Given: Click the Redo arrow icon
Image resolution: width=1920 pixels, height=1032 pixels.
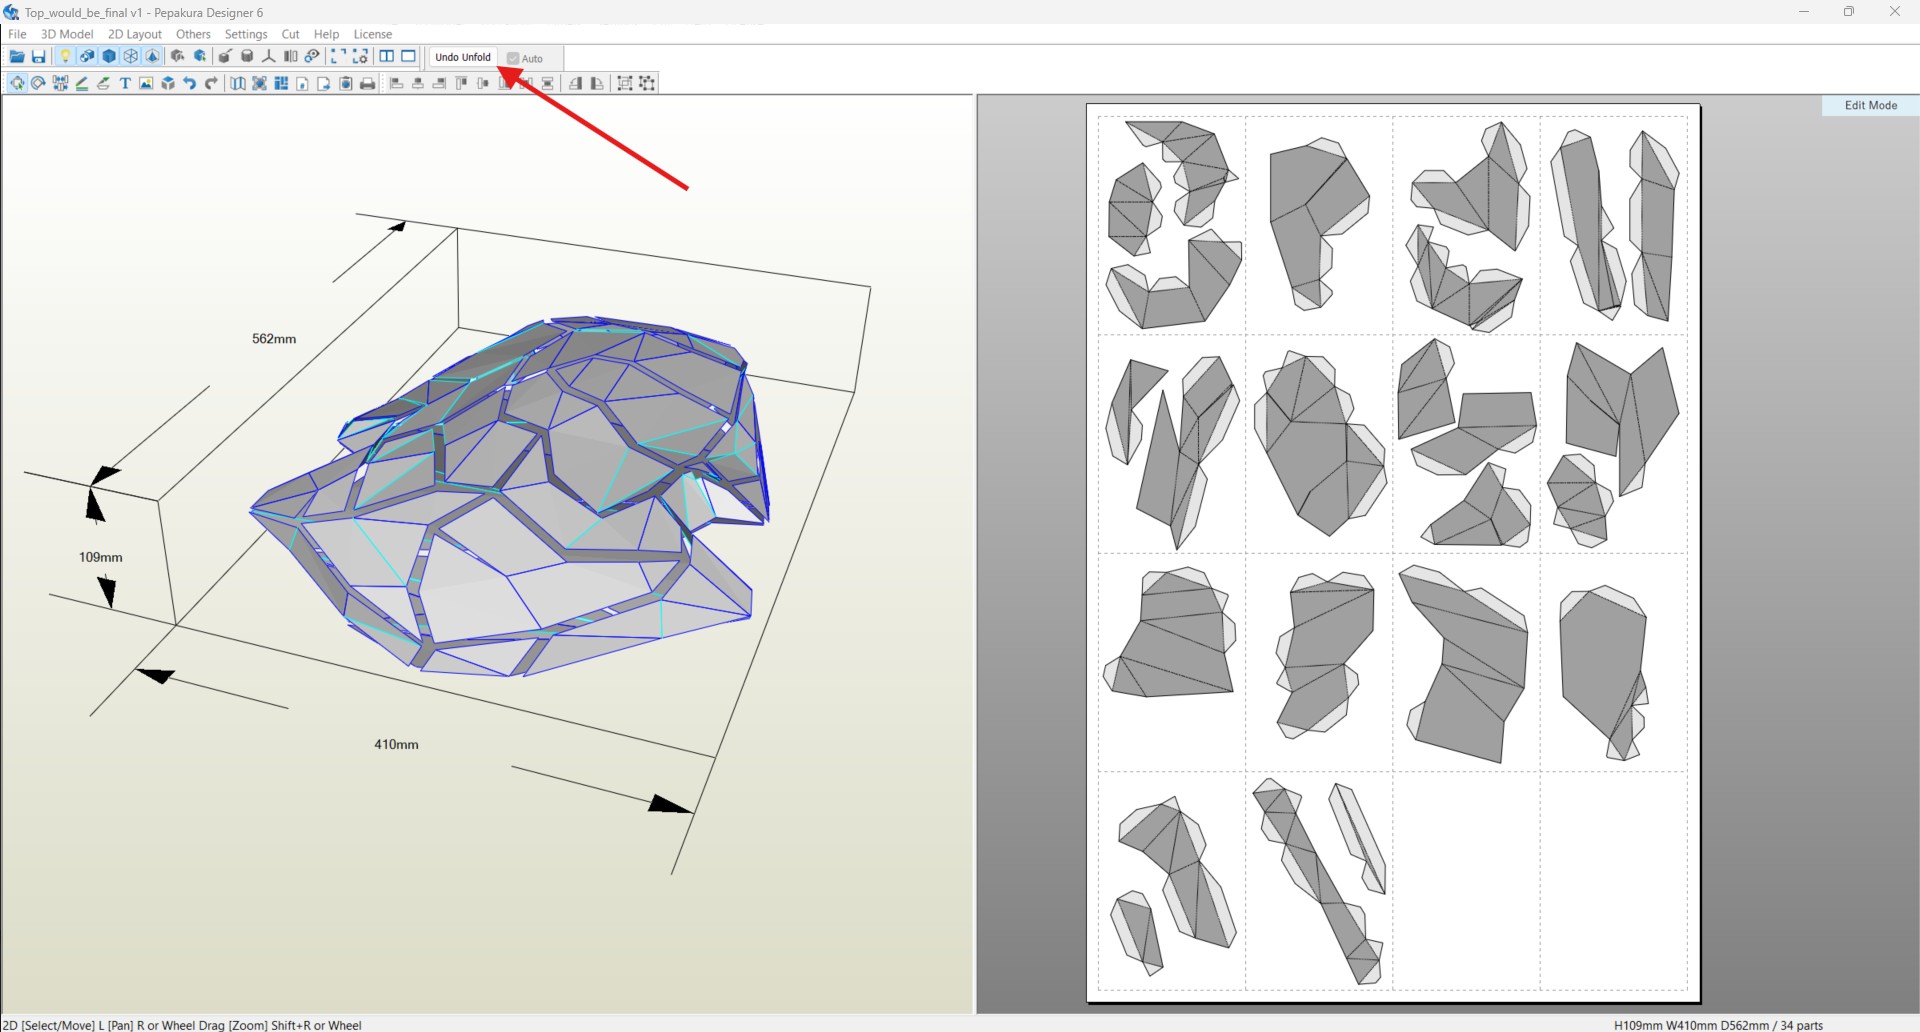Looking at the screenshot, I should 211,83.
